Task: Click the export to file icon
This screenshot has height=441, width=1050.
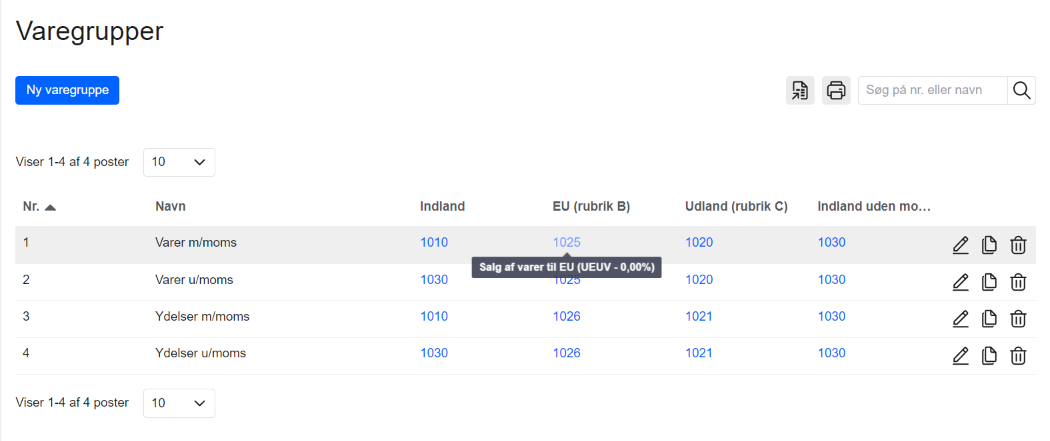Action: [800, 90]
